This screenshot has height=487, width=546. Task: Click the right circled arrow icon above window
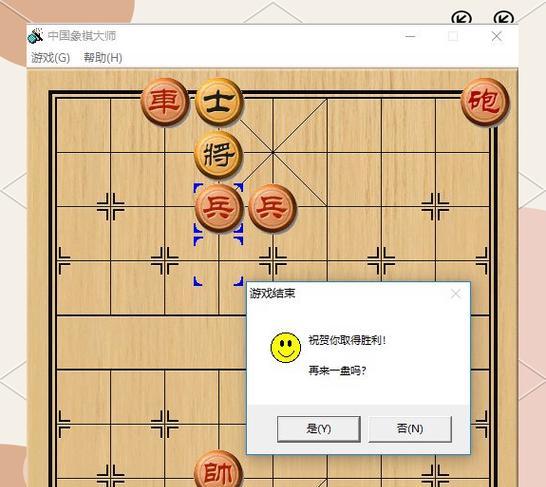(x=504, y=18)
